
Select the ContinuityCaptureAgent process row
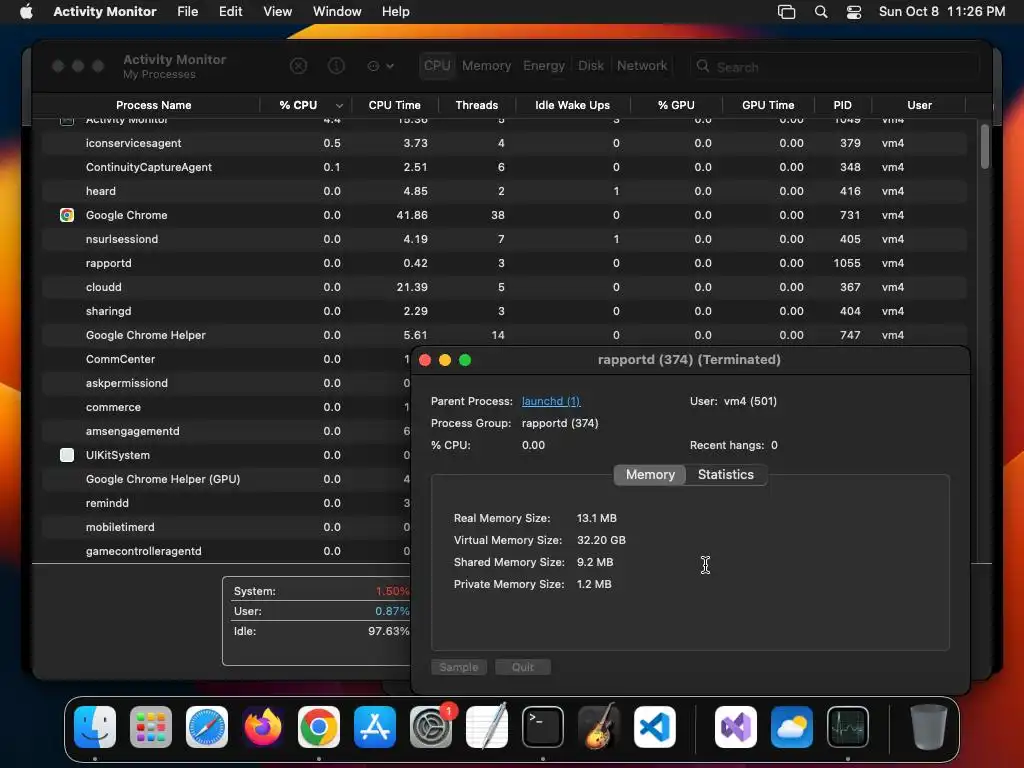click(504, 167)
